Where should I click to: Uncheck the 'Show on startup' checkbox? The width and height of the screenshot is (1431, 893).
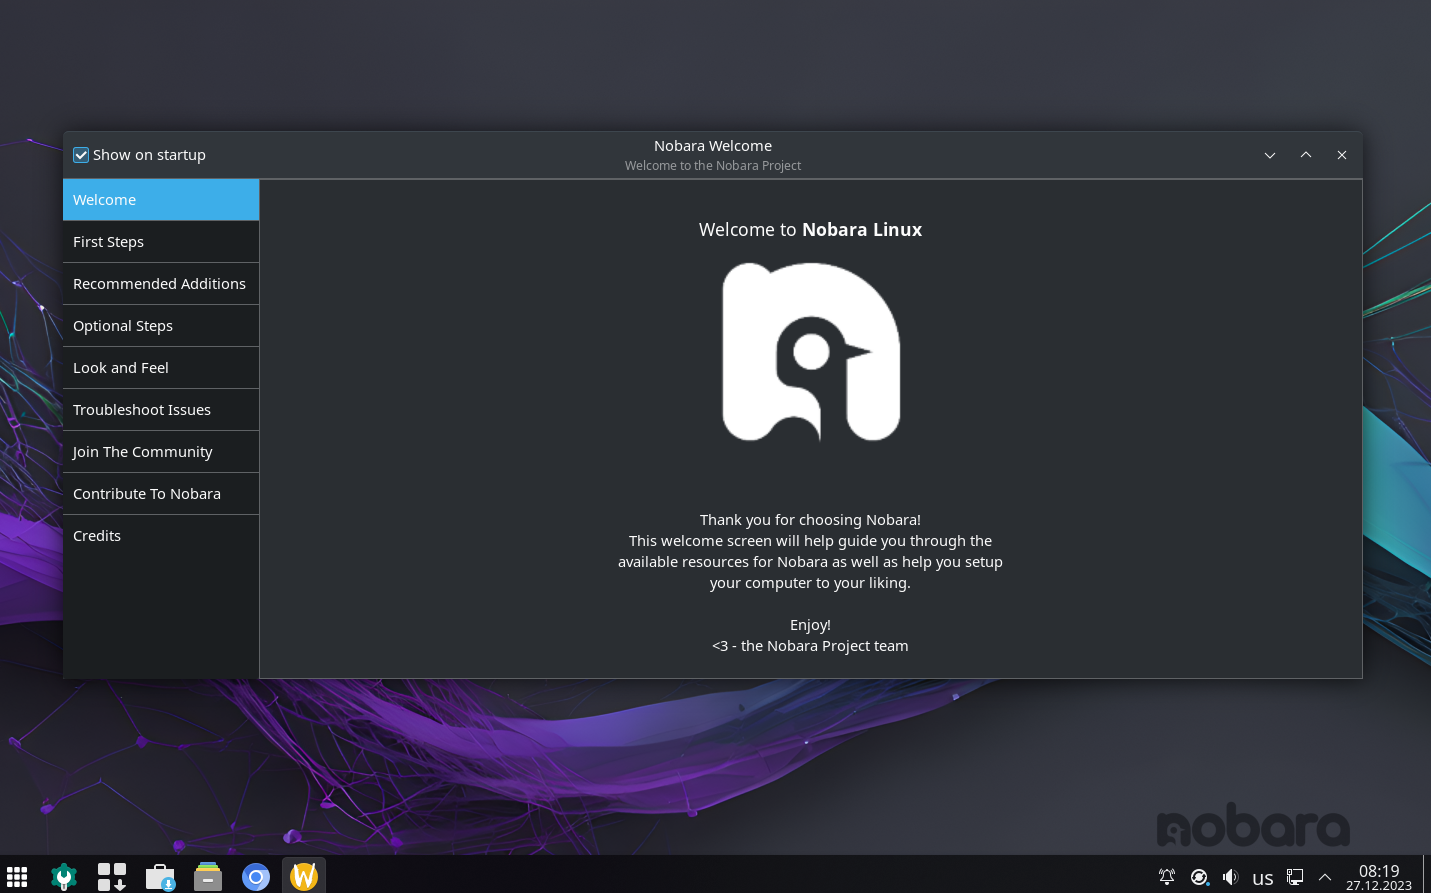click(81, 155)
